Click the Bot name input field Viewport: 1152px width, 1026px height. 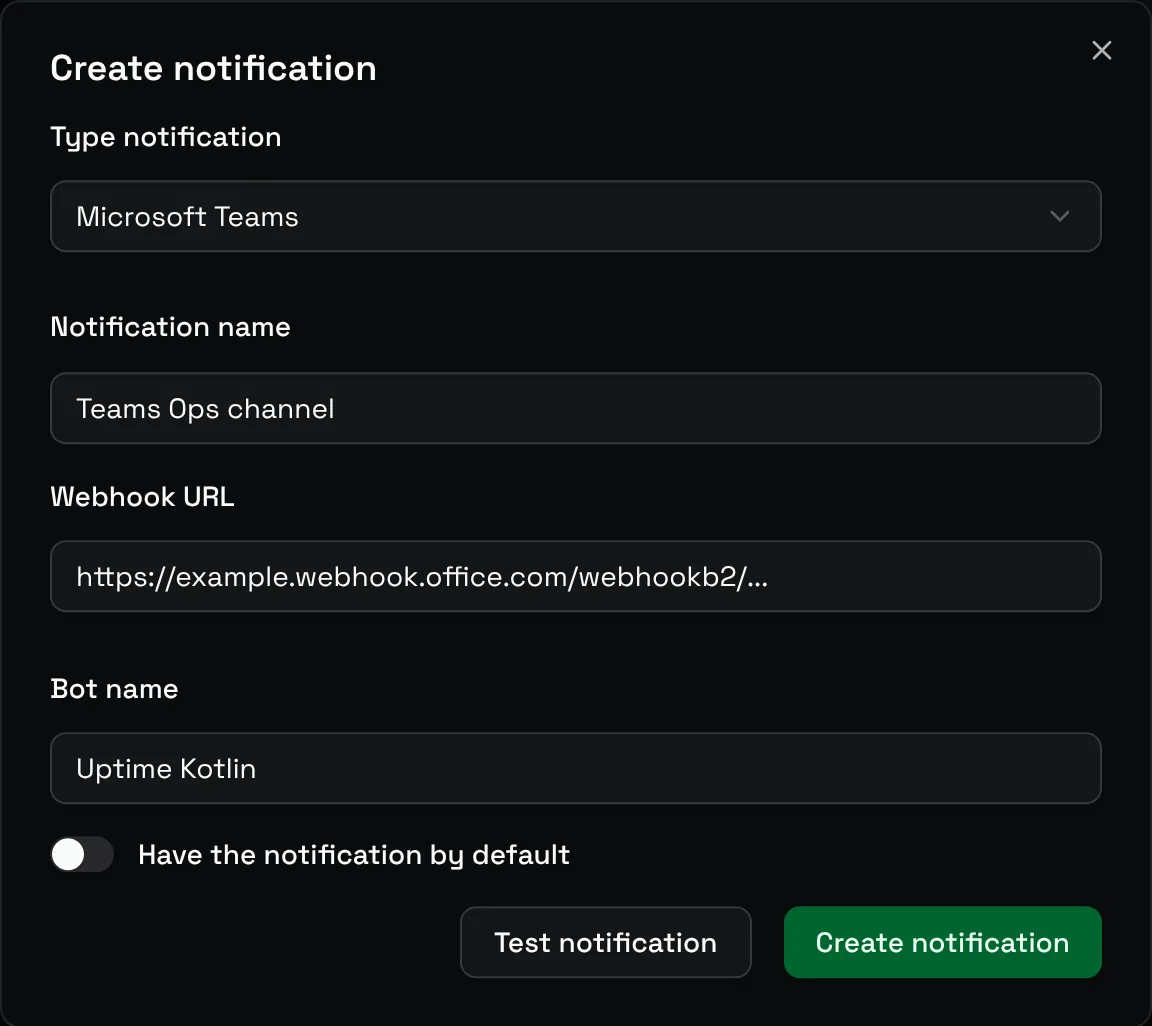[x=575, y=769]
